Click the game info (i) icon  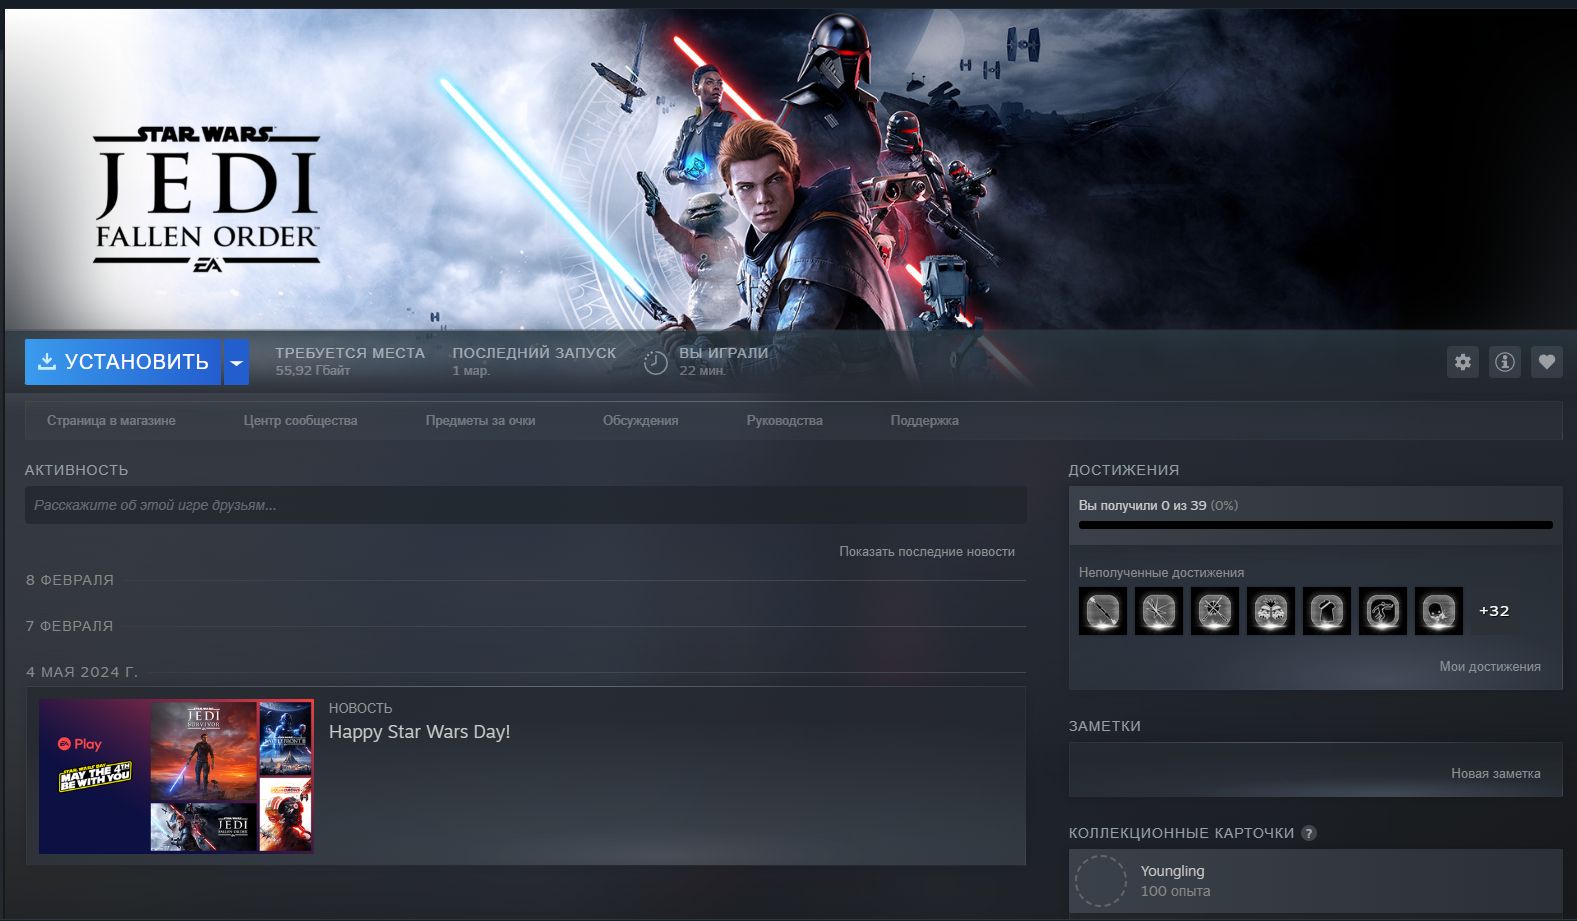point(1505,362)
